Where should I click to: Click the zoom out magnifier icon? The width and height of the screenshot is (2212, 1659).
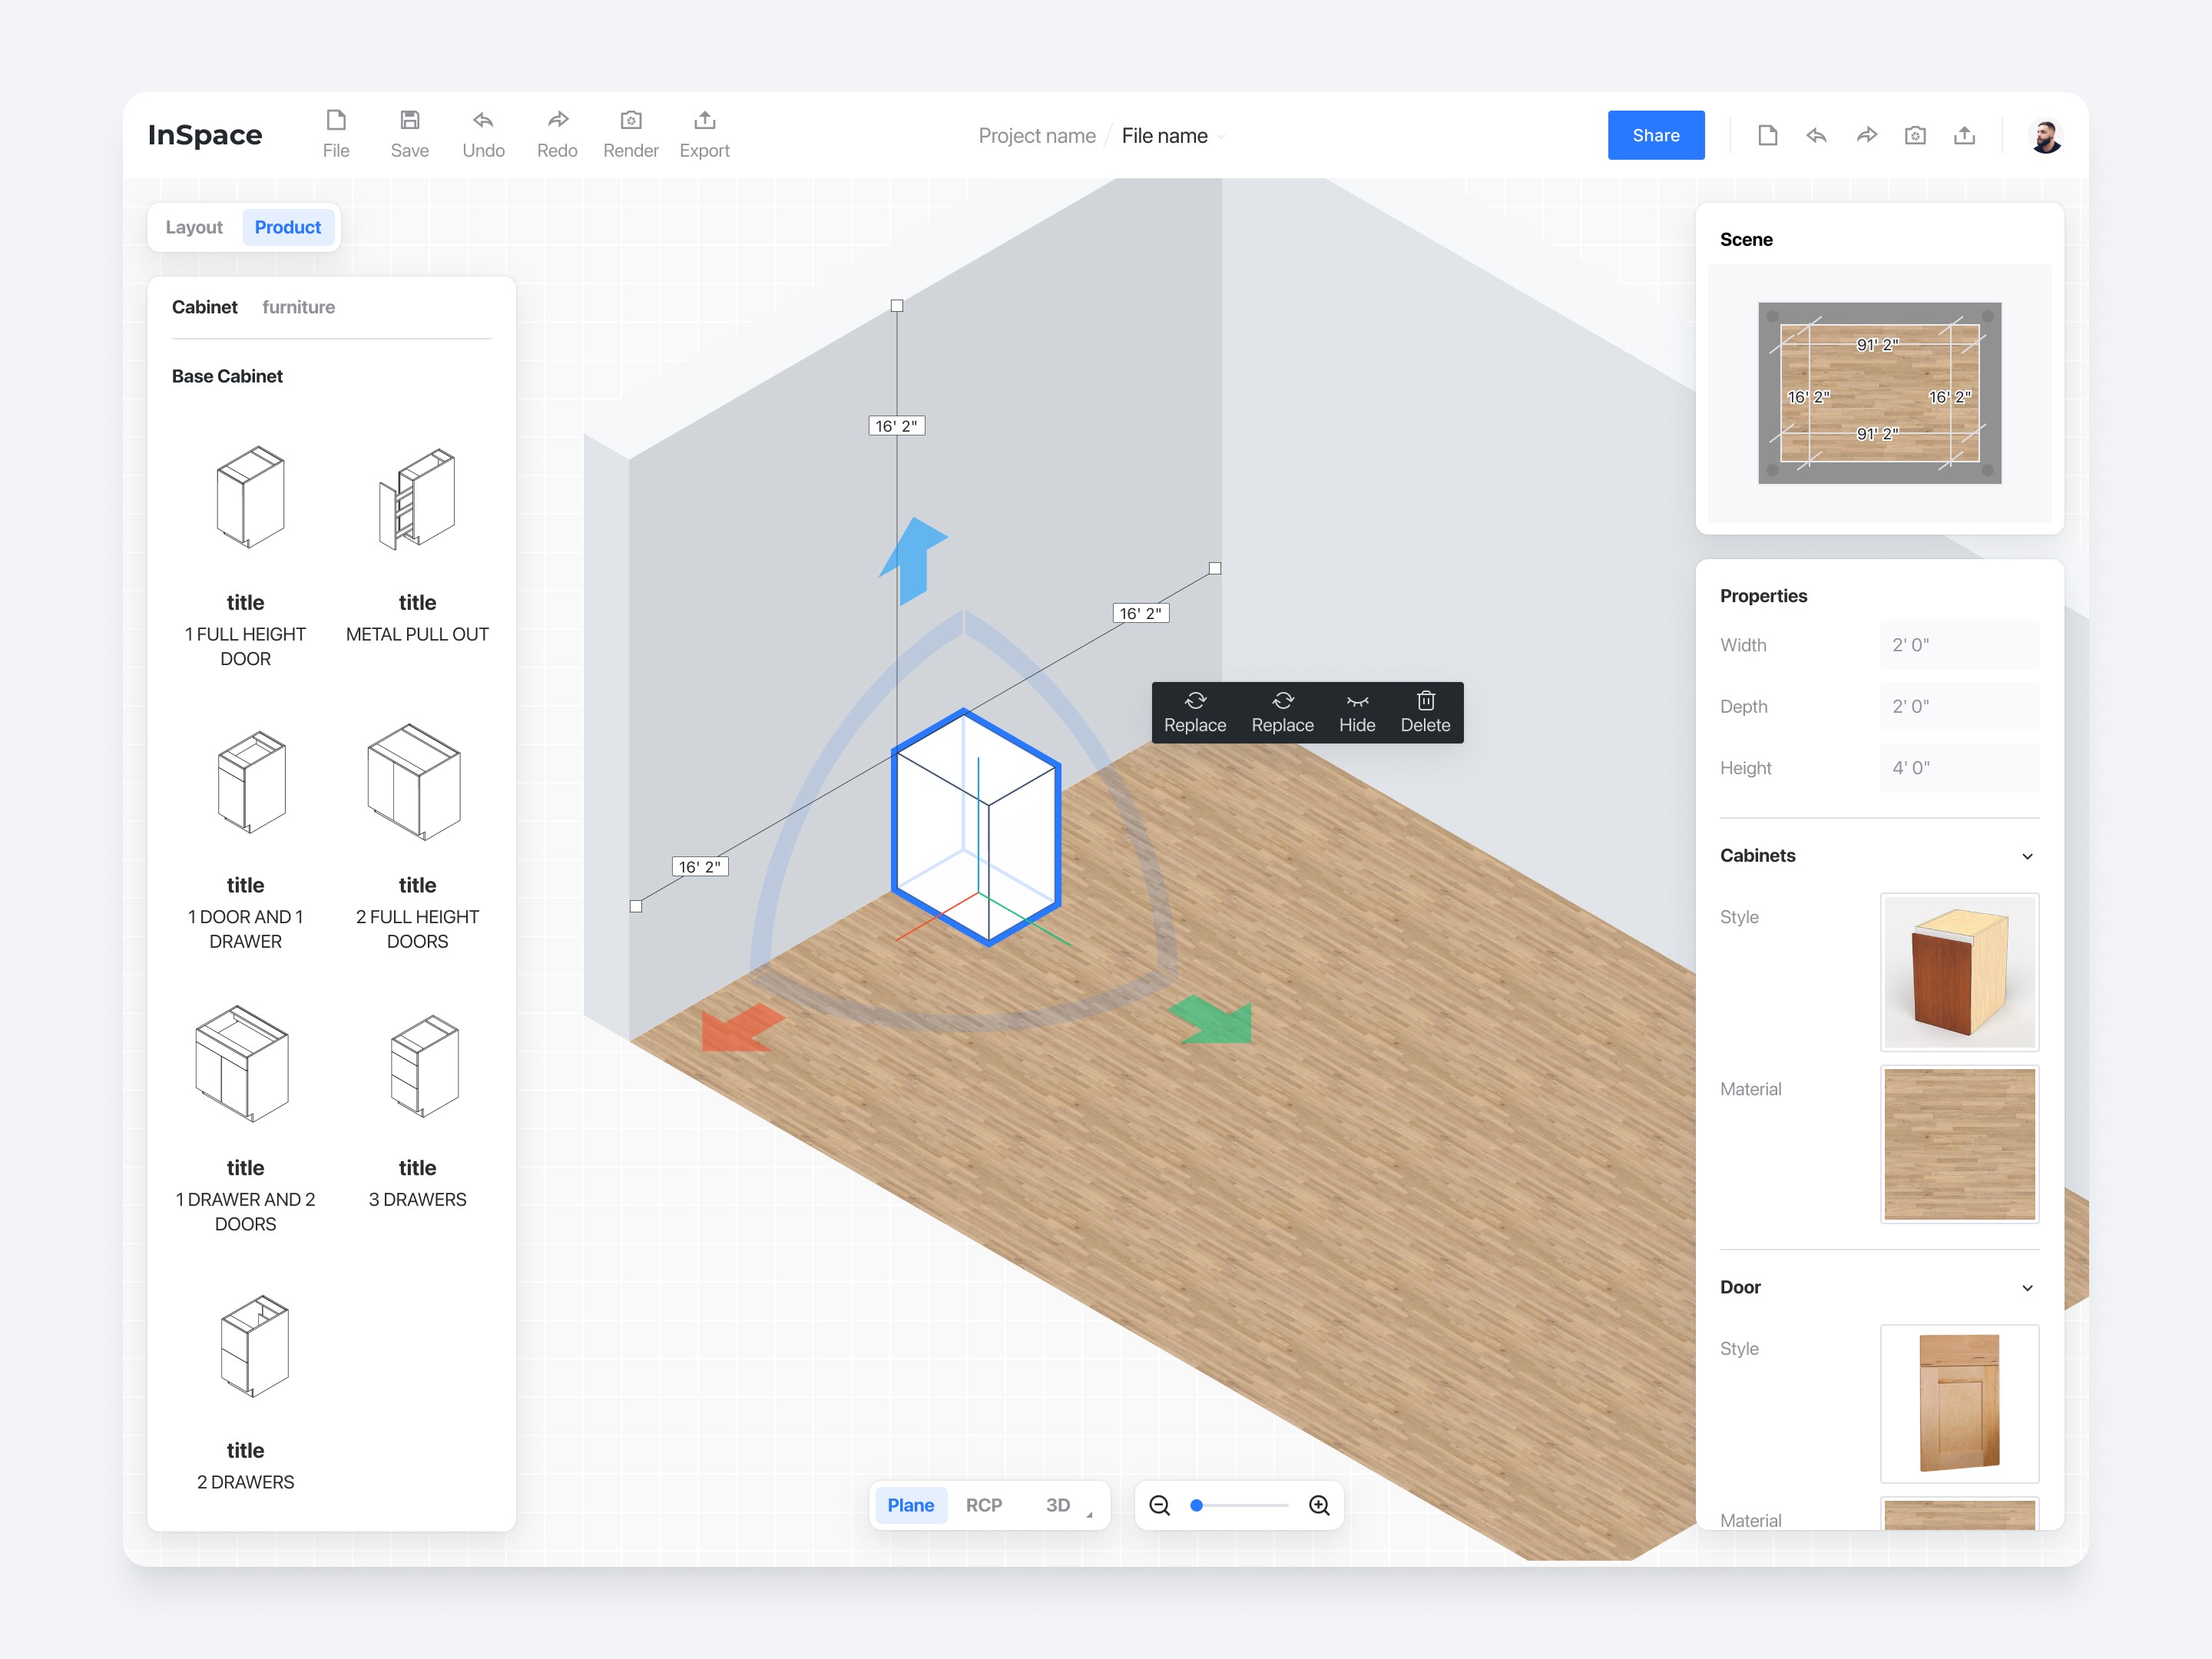coord(1159,1505)
